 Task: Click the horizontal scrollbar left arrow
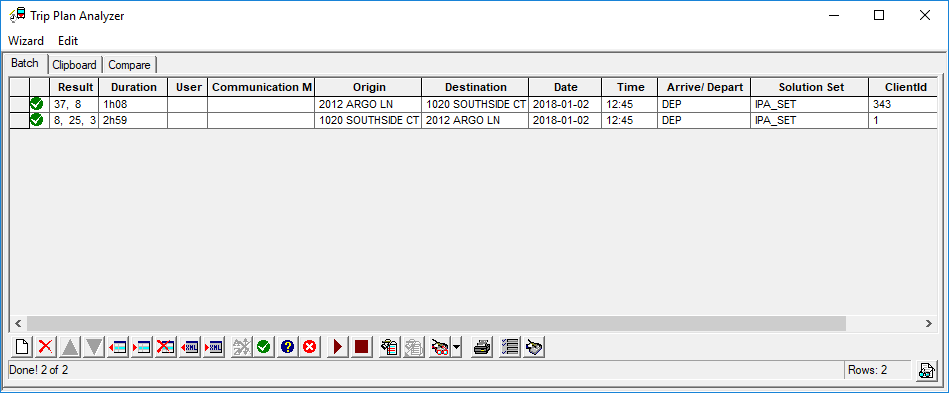(18, 324)
